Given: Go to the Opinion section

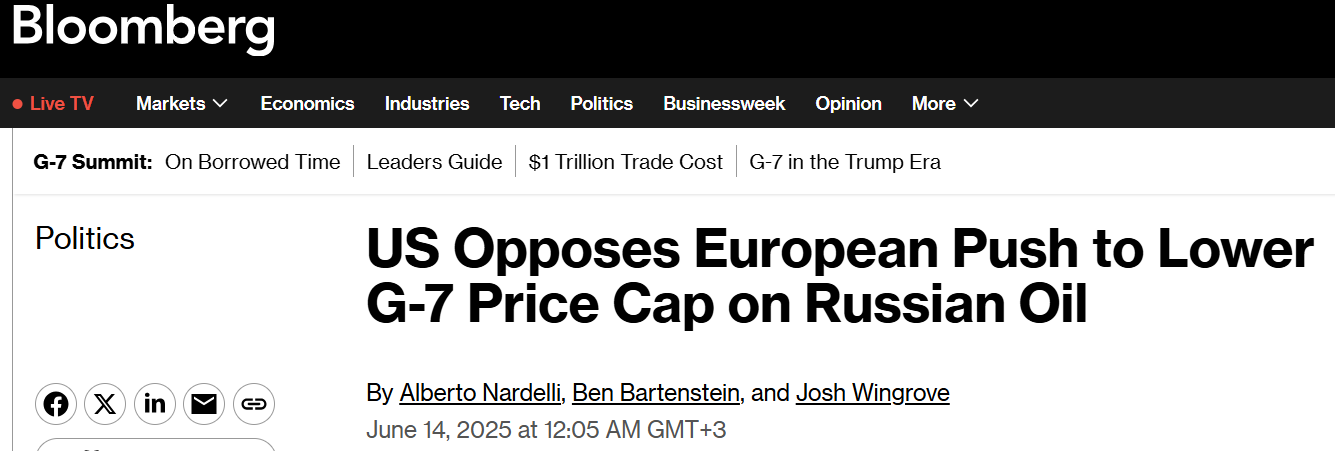Looking at the screenshot, I should 848,104.
